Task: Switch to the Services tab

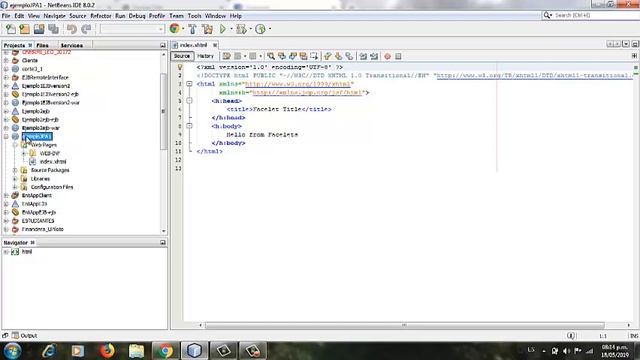Action: pyautogui.click(x=72, y=45)
